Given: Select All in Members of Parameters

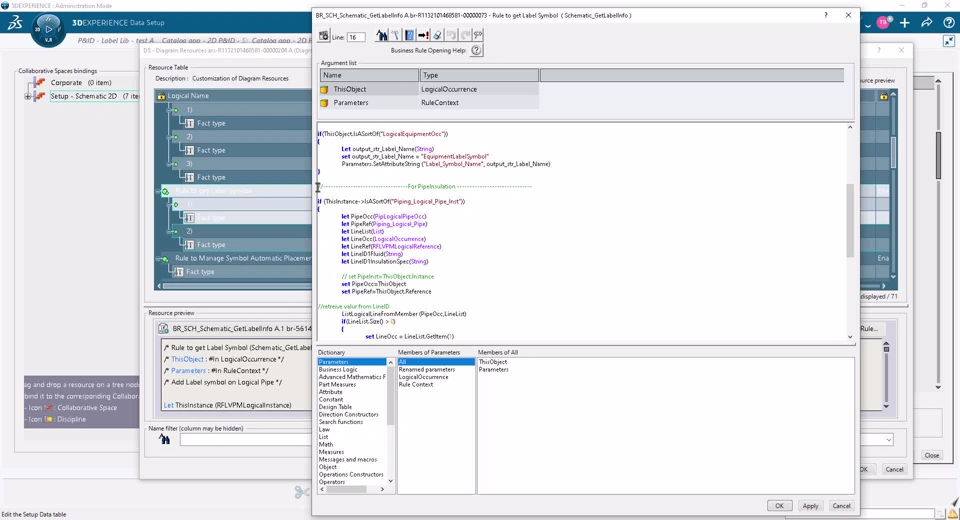Looking at the screenshot, I should pyautogui.click(x=436, y=362).
